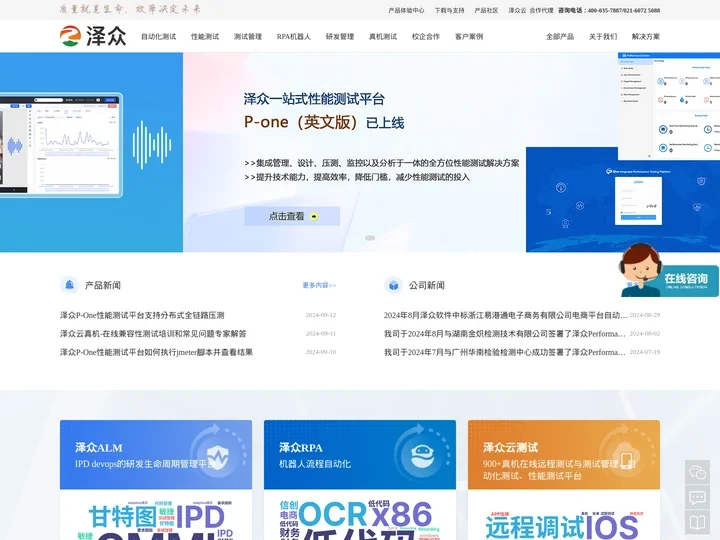Screen dimensions: 720x540
Task: Click the robot icon on 泽众RPA card
Action: pyautogui.click(x=422, y=455)
